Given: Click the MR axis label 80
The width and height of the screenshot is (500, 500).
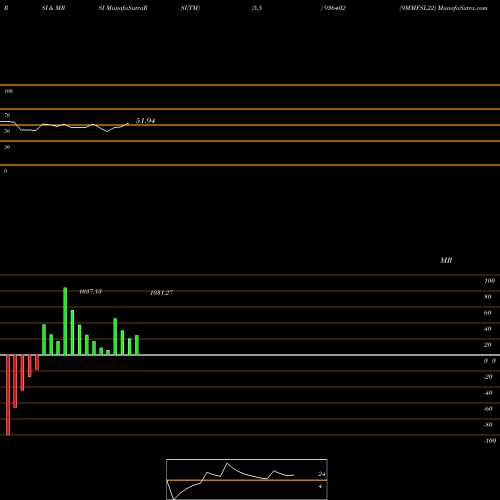Looking at the screenshot, I should pos(488,297).
